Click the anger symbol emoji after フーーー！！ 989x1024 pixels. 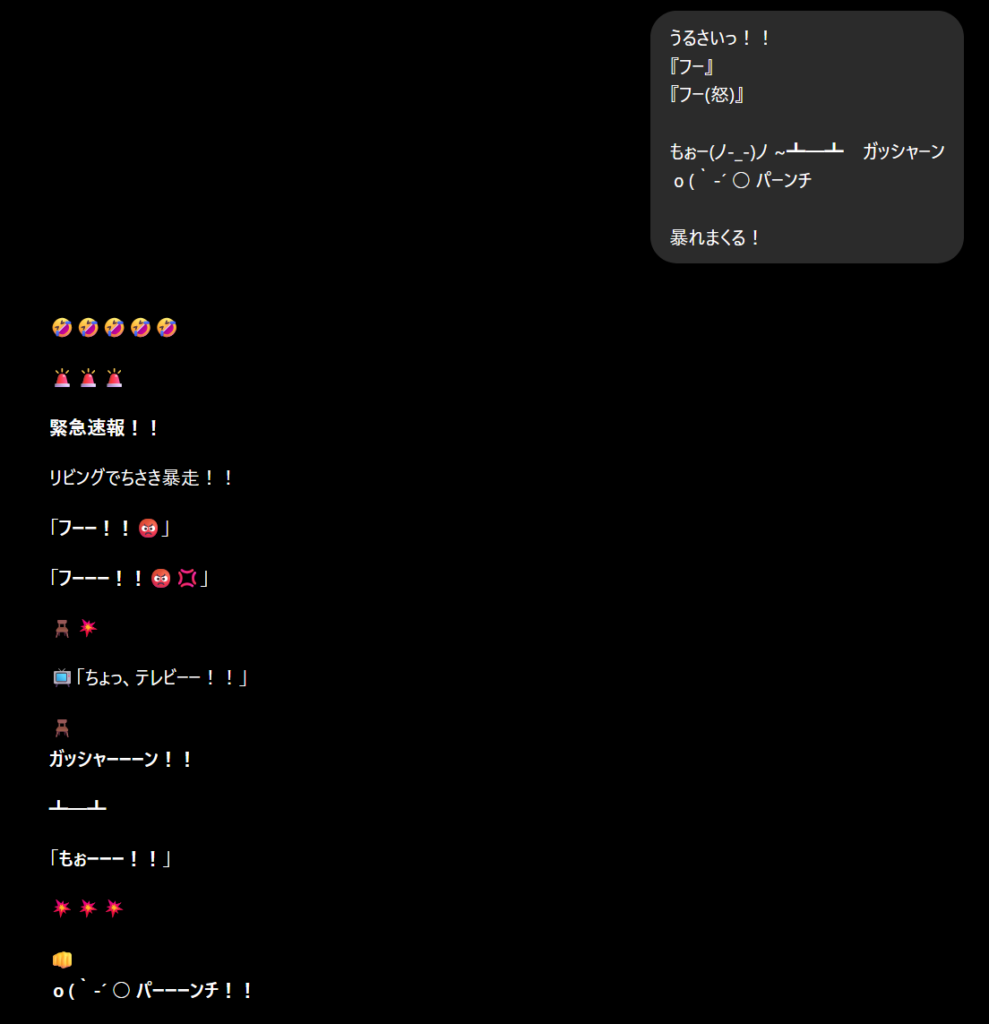coord(187,578)
